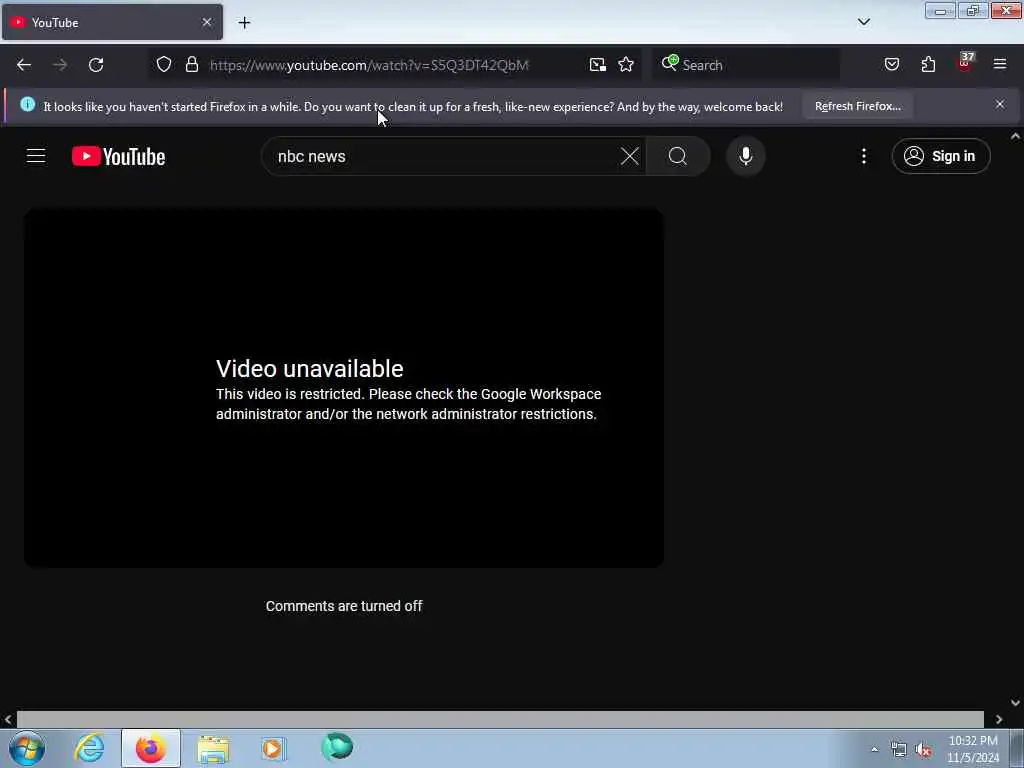1024x768 pixels.
Task: Open the green round app on taskbar
Action: (337, 747)
